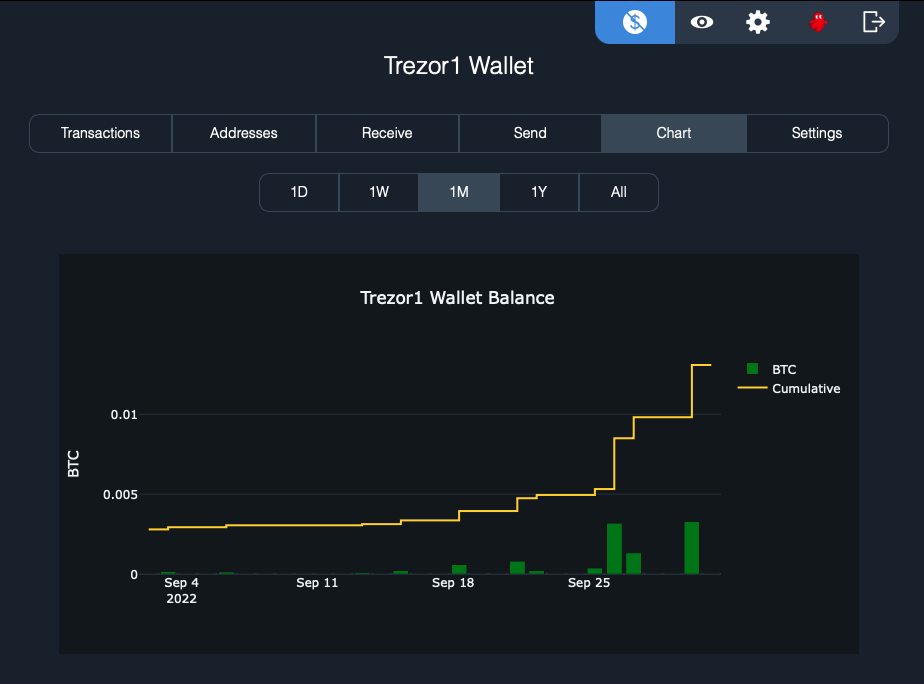This screenshot has height=684, width=924.
Task: Switch to the Transactions tab
Action: tap(100, 132)
